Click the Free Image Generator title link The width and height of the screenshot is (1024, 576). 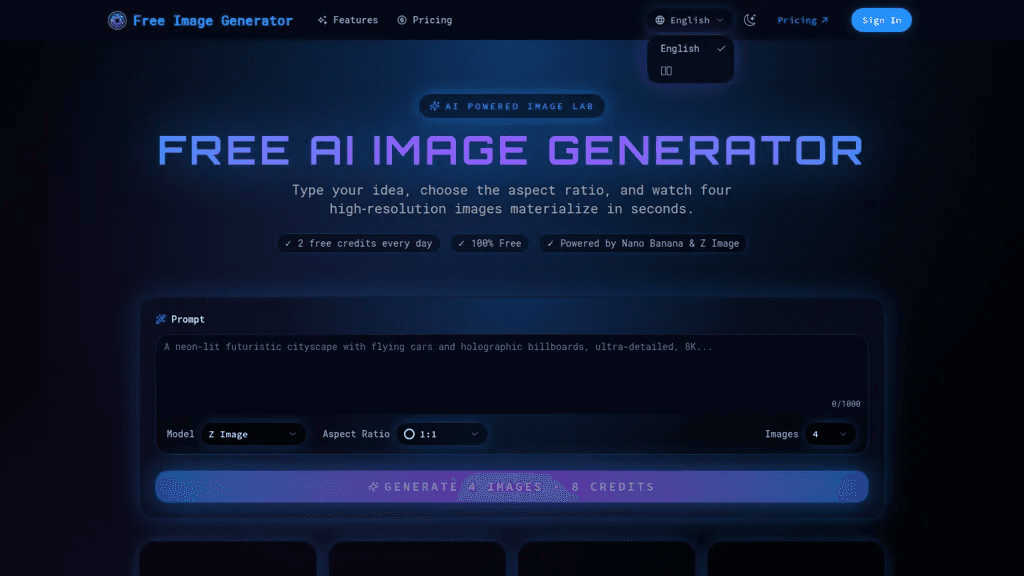coord(213,20)
